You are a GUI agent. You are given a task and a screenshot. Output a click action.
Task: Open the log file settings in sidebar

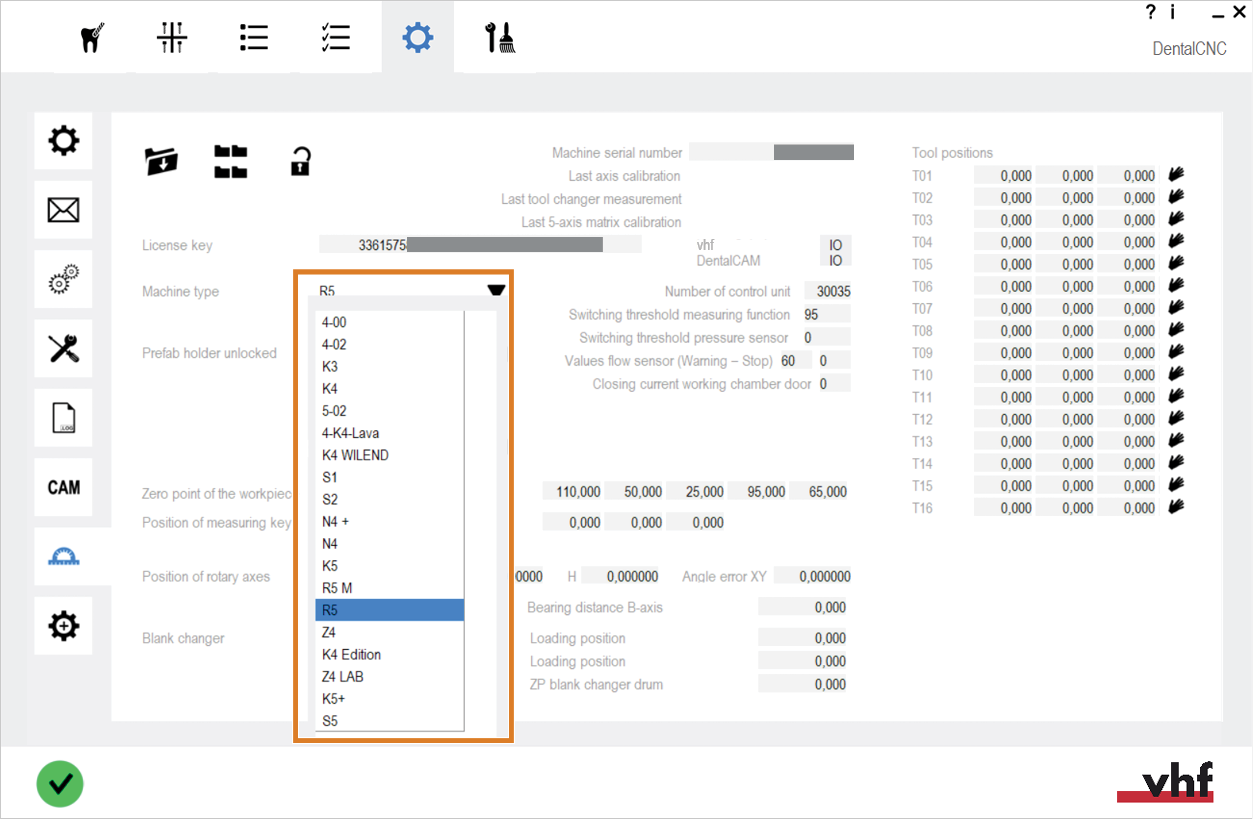(64, 418)
